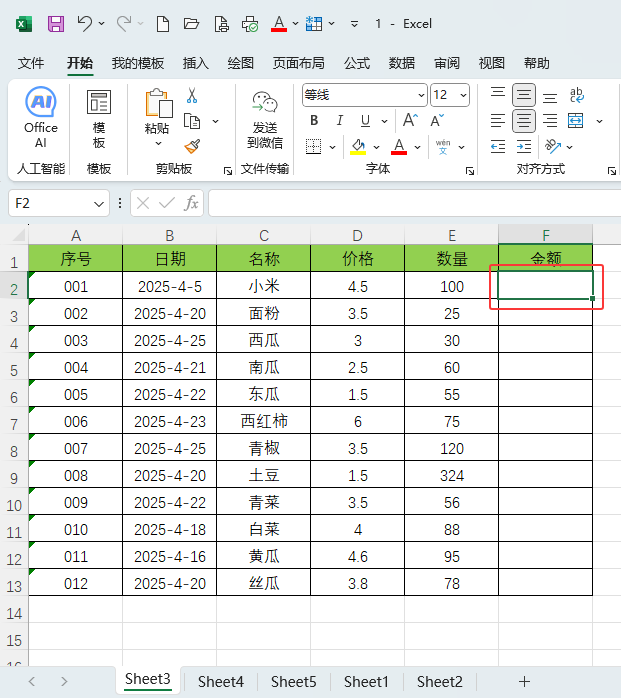The image size is (621, 698).
Task: Apply red font color in title bar
Action: tap(279, 24)
